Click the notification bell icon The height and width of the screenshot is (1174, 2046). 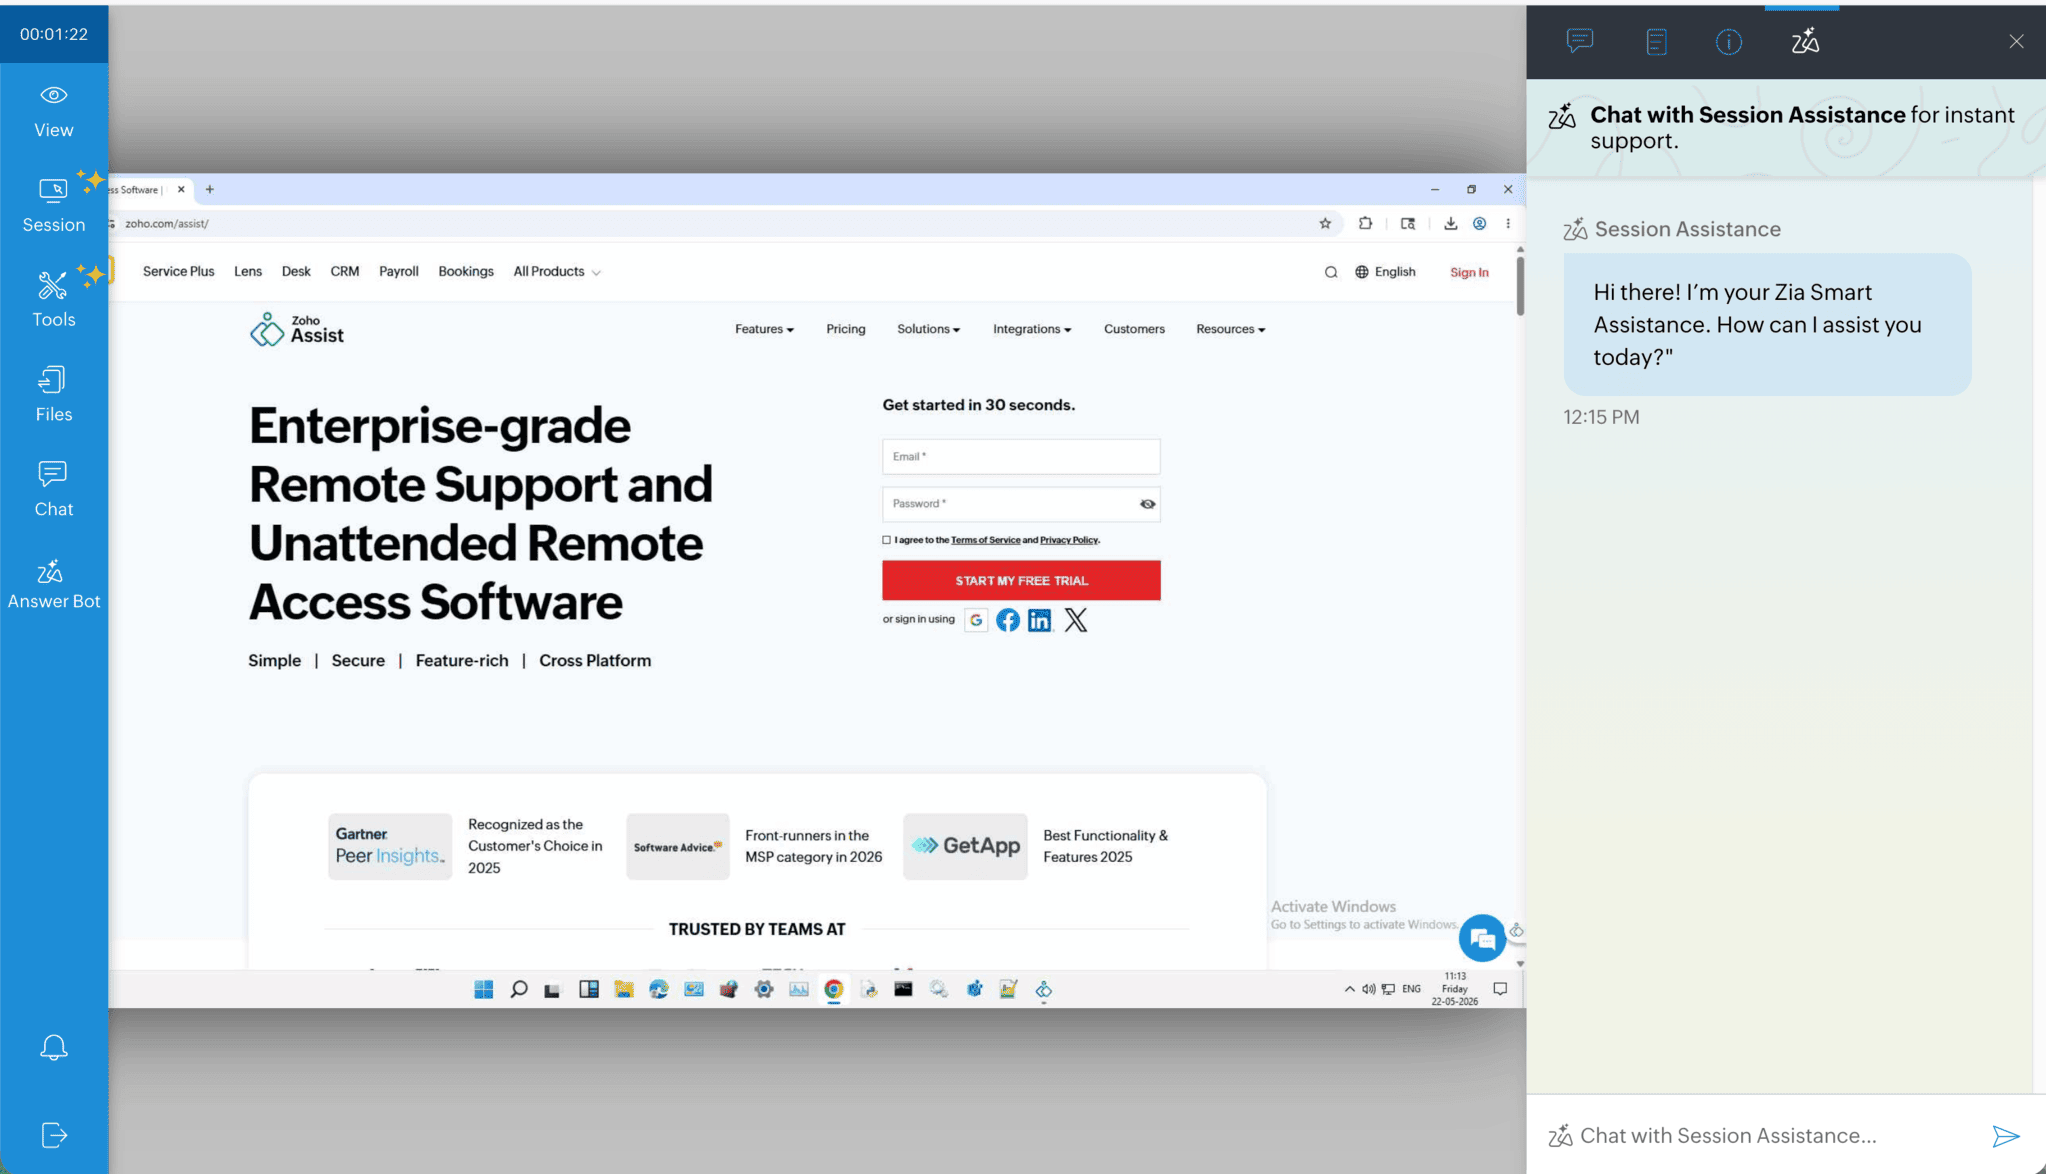tap(54, 1047)
